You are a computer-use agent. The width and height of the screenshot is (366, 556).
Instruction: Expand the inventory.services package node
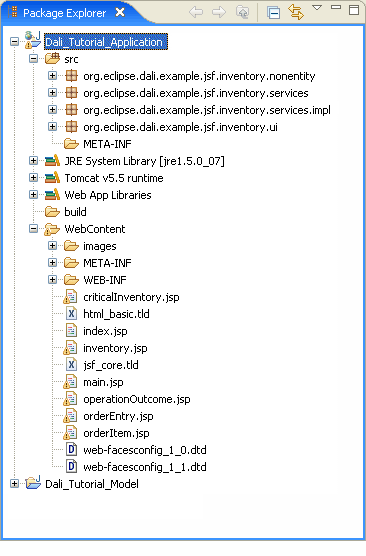pyautogui.click(x=52, y=93)
